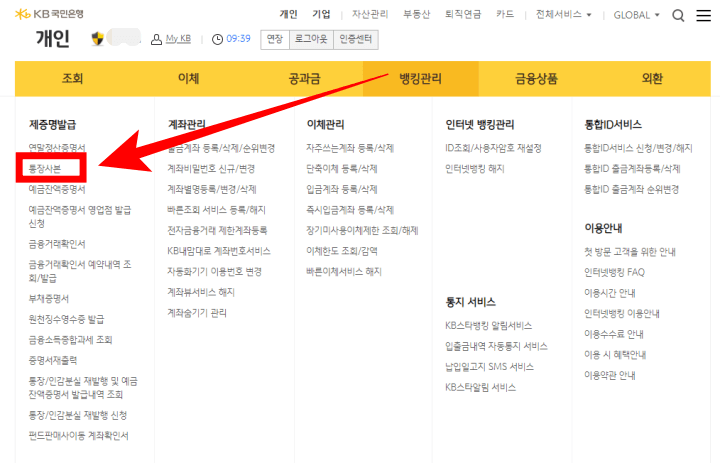Click the 원천징수영수증 발급 link

coord(67,319)
